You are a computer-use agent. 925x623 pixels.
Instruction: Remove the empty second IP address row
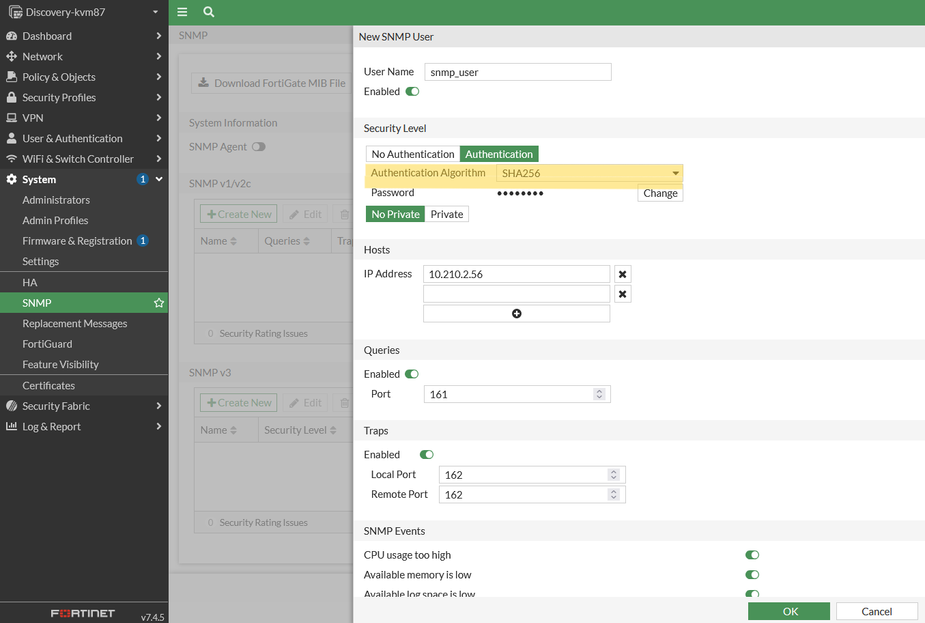click(622, 294)
